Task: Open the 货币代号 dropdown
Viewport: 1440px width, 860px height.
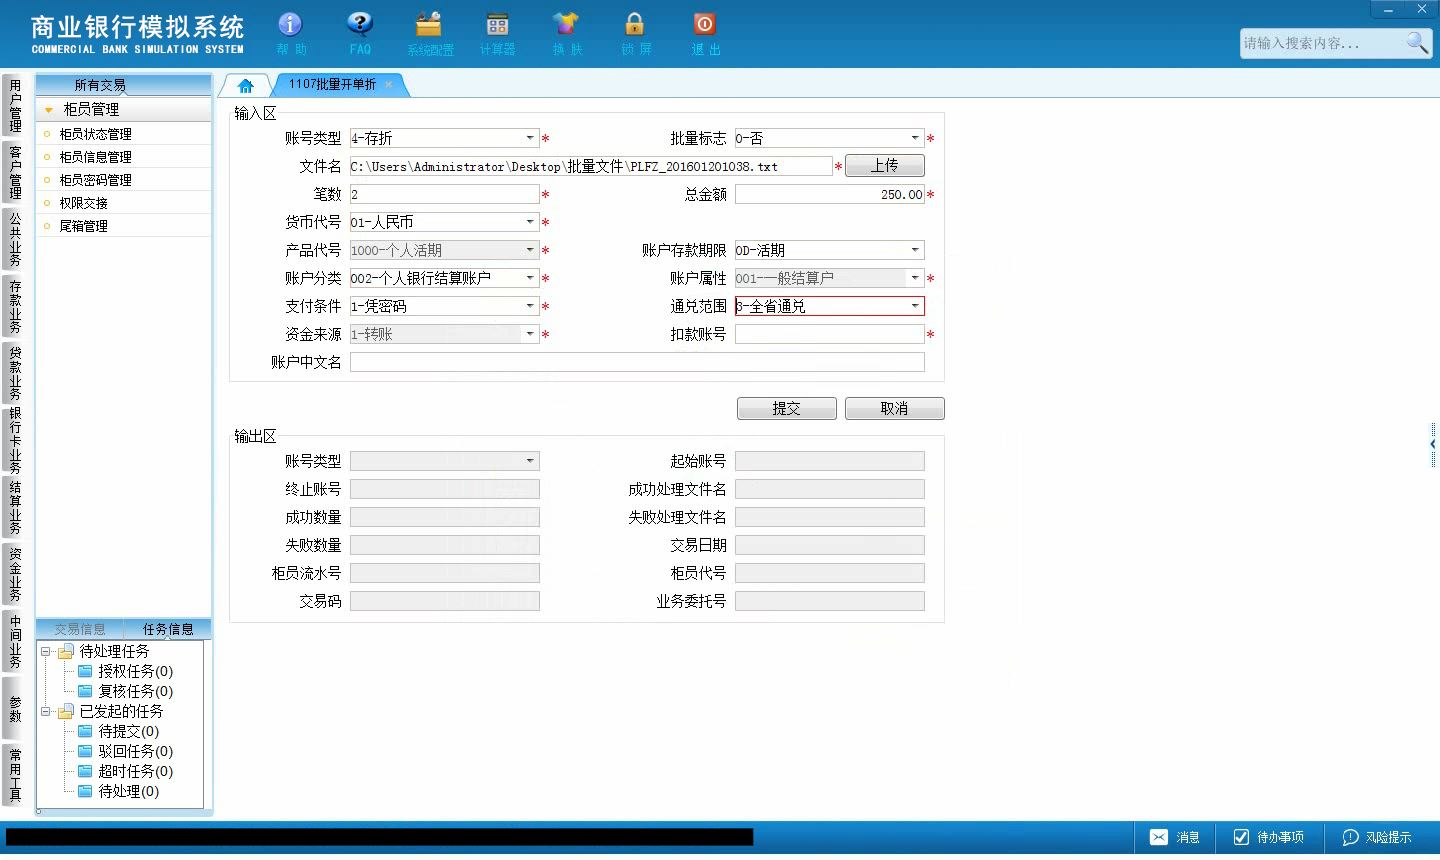Action: [530, 222]
